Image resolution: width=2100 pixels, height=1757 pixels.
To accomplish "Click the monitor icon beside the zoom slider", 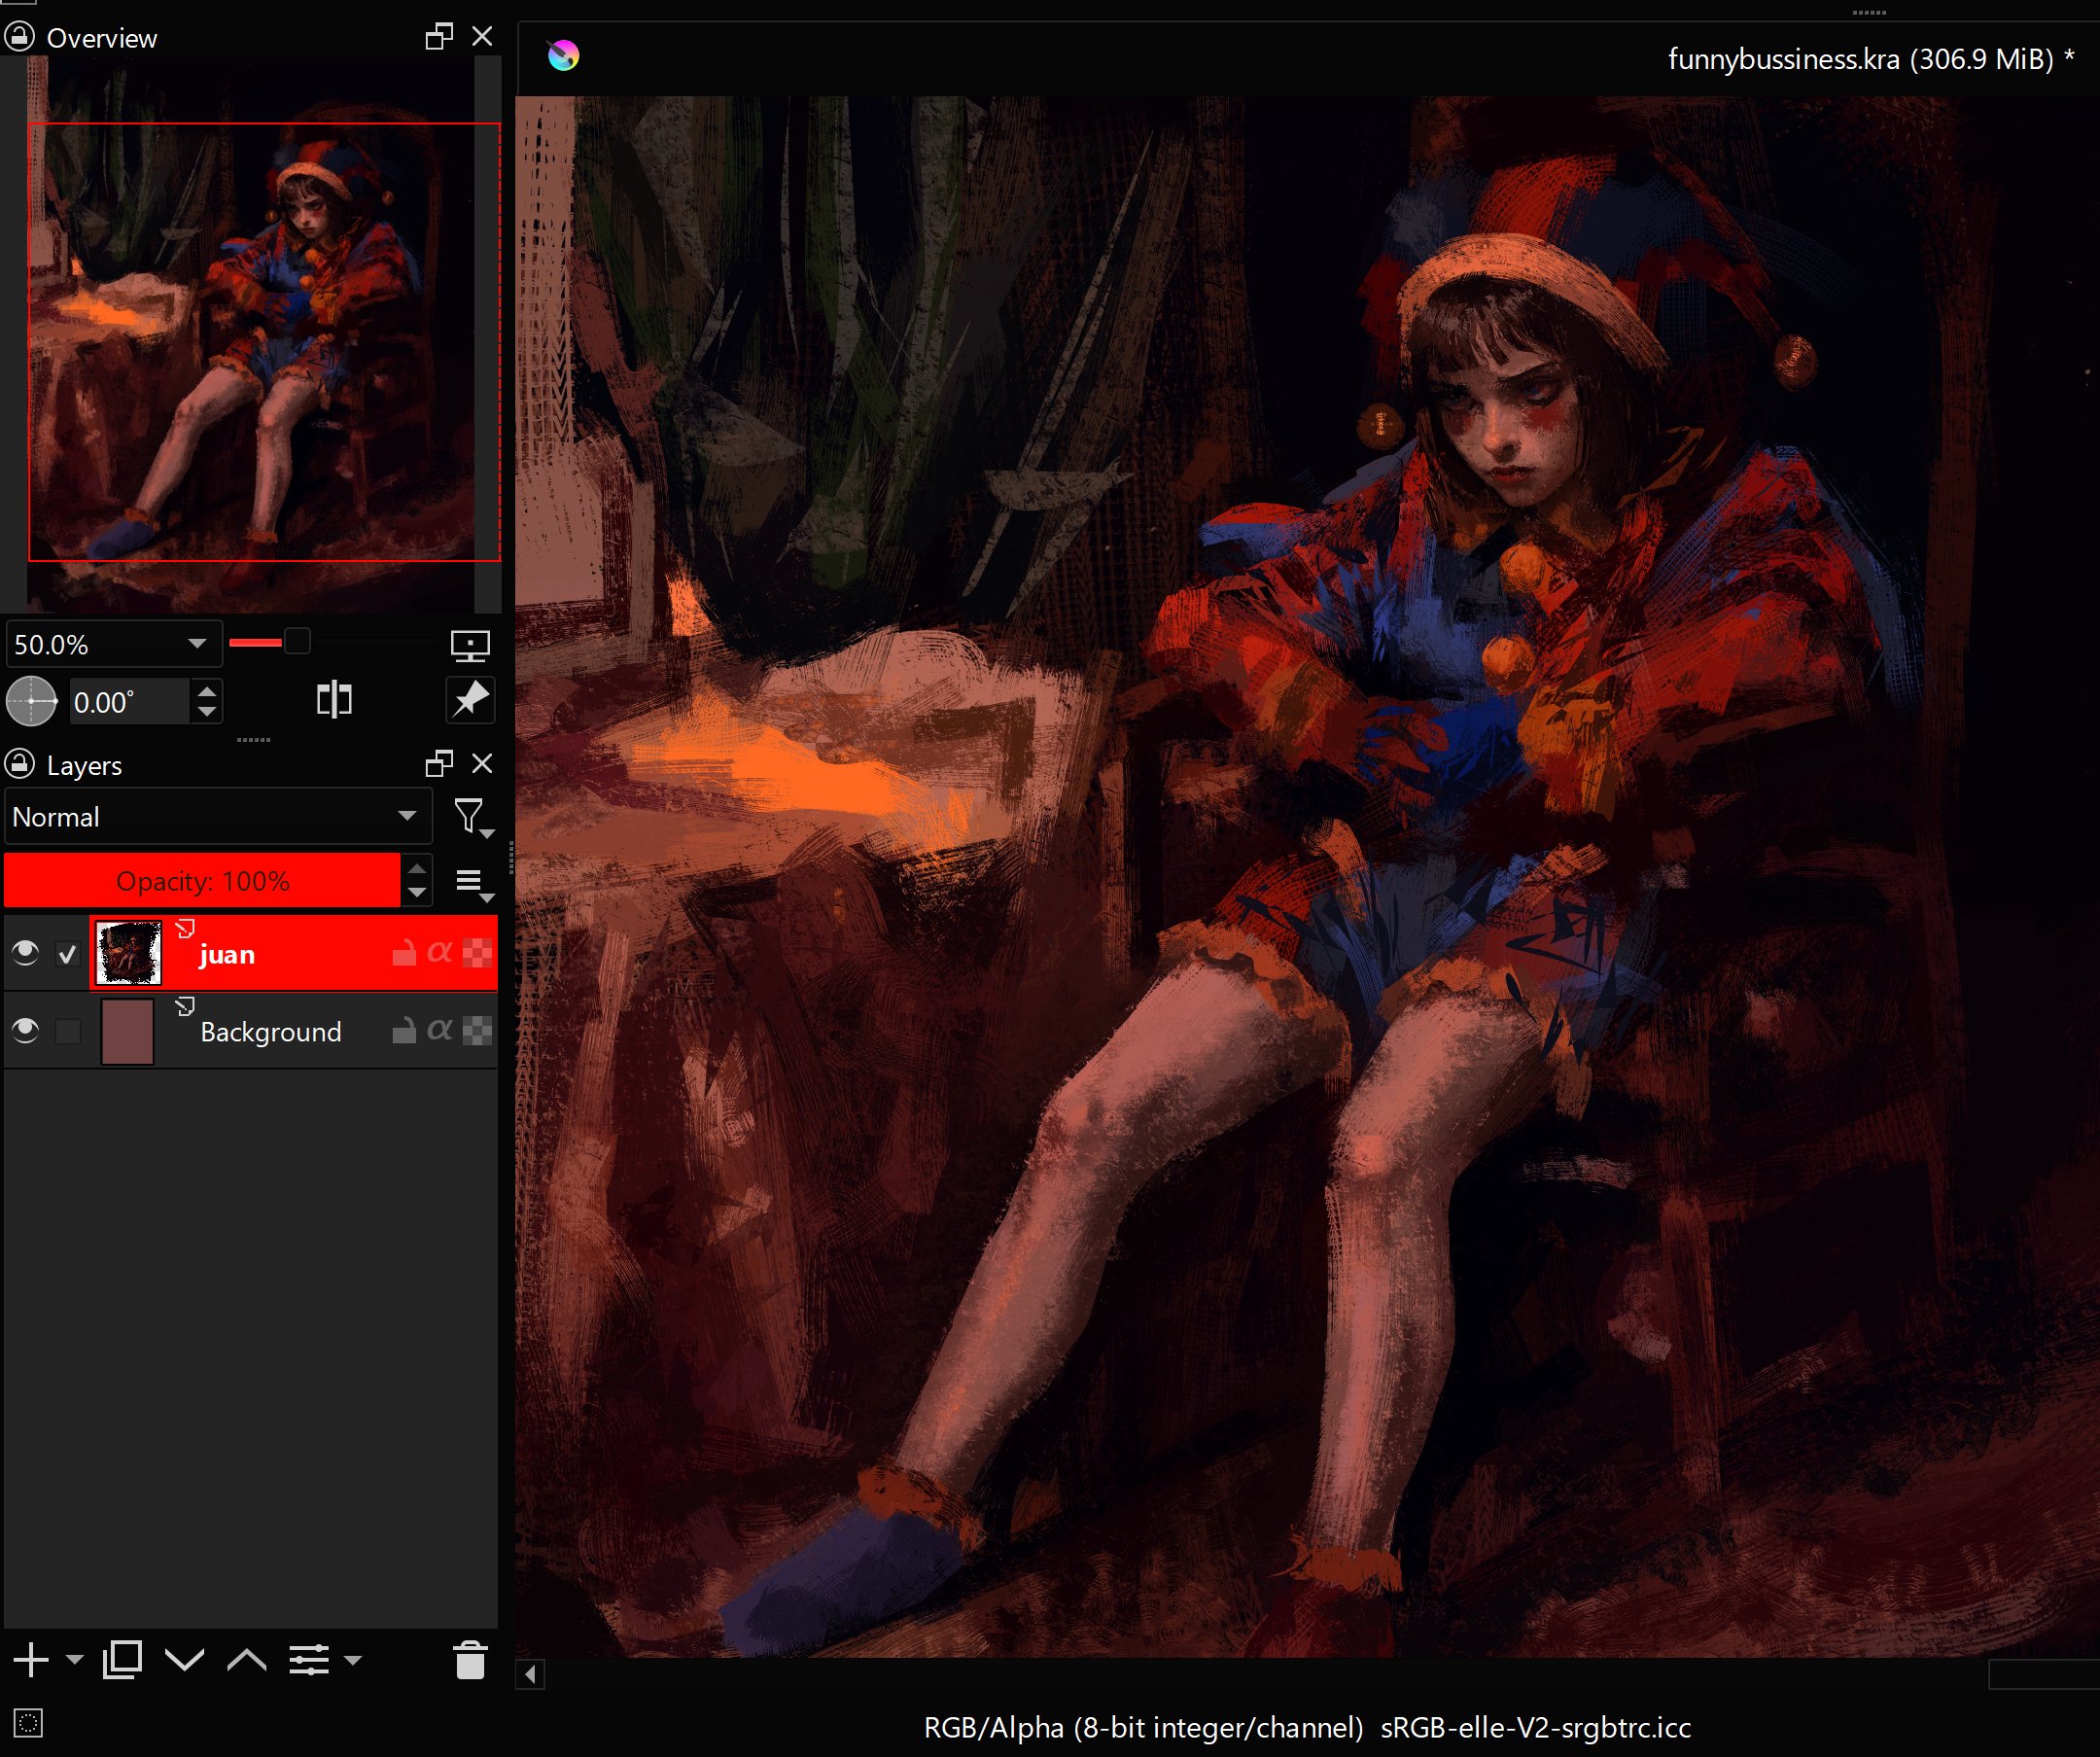I will click(x=470, y=645).
